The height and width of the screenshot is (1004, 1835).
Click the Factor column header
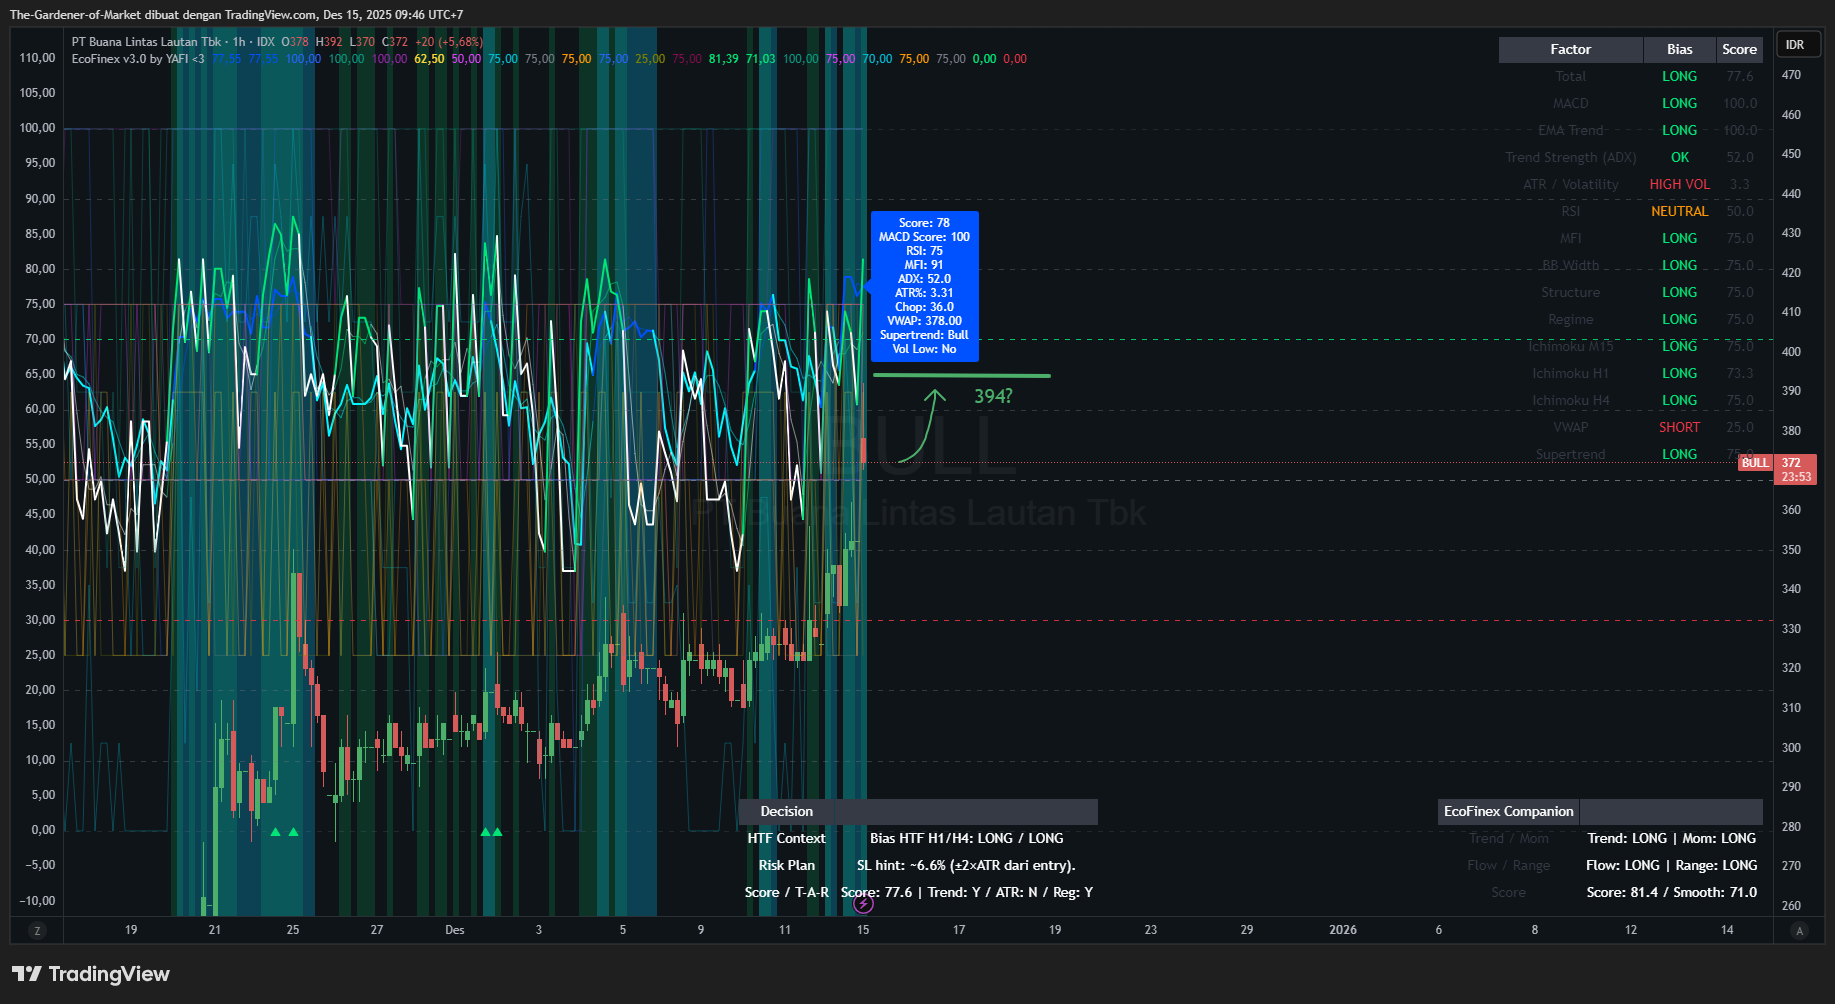pyautogui.click(x=1570, y=50)
